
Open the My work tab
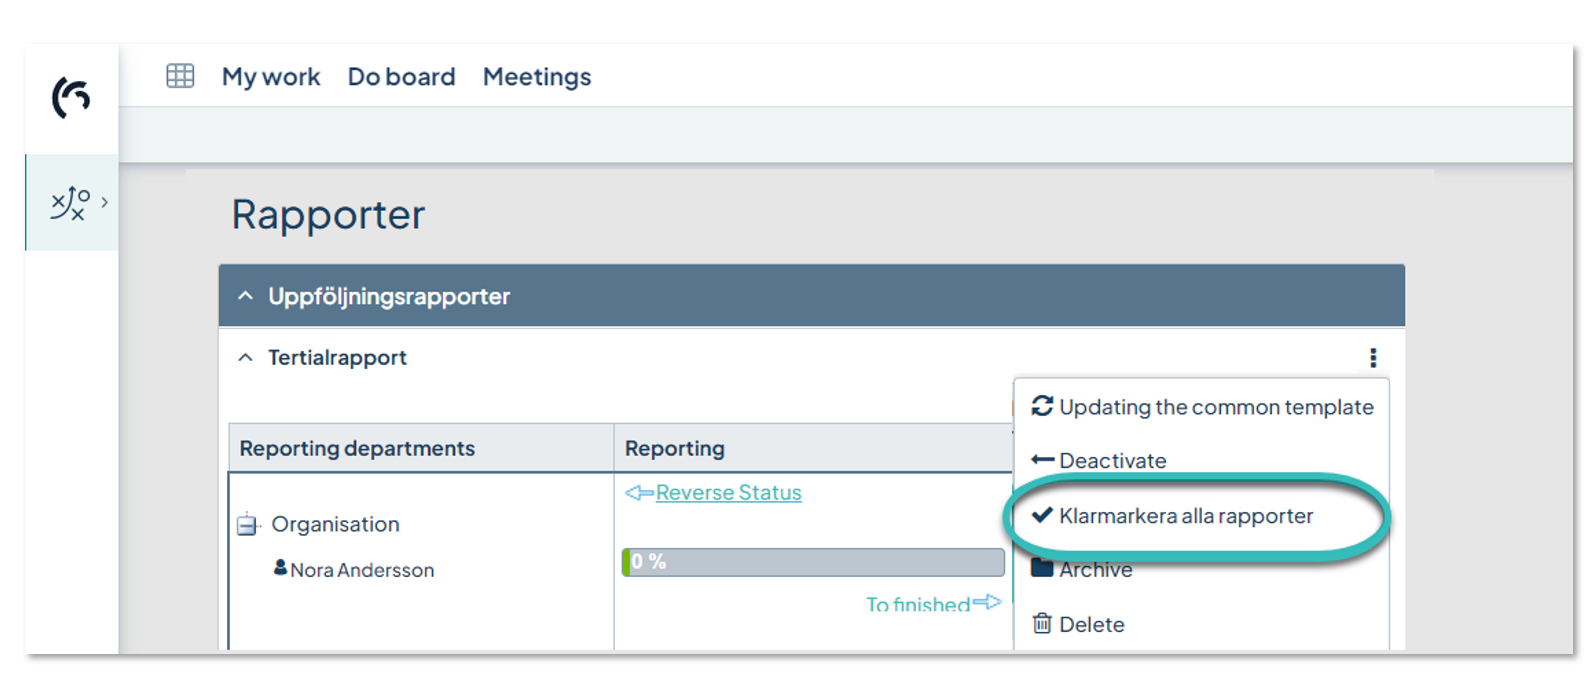pyautogui.click(x=271, y=77)
